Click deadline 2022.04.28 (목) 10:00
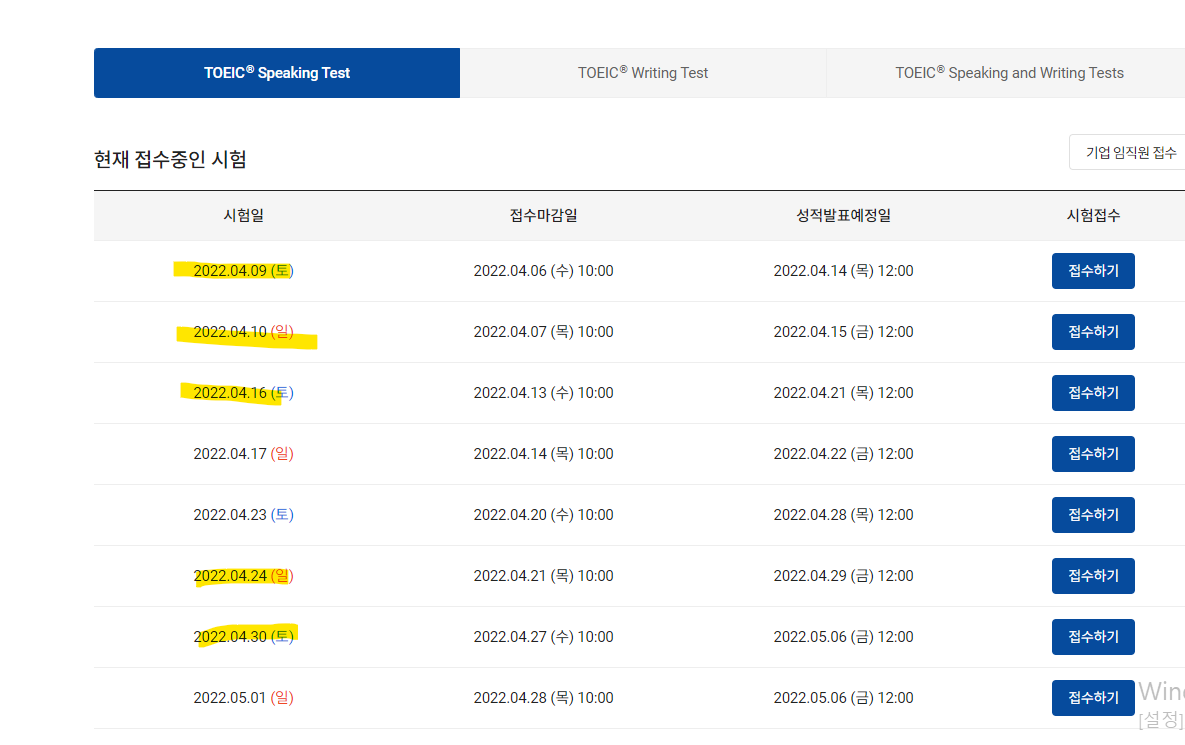The width and height of the screenshot is (1185, 745). (543, 698)
